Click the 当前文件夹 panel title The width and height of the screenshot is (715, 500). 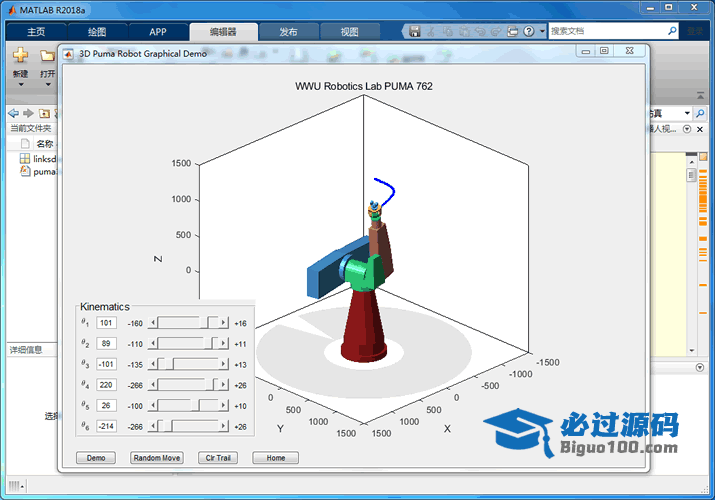click(31, 129)
